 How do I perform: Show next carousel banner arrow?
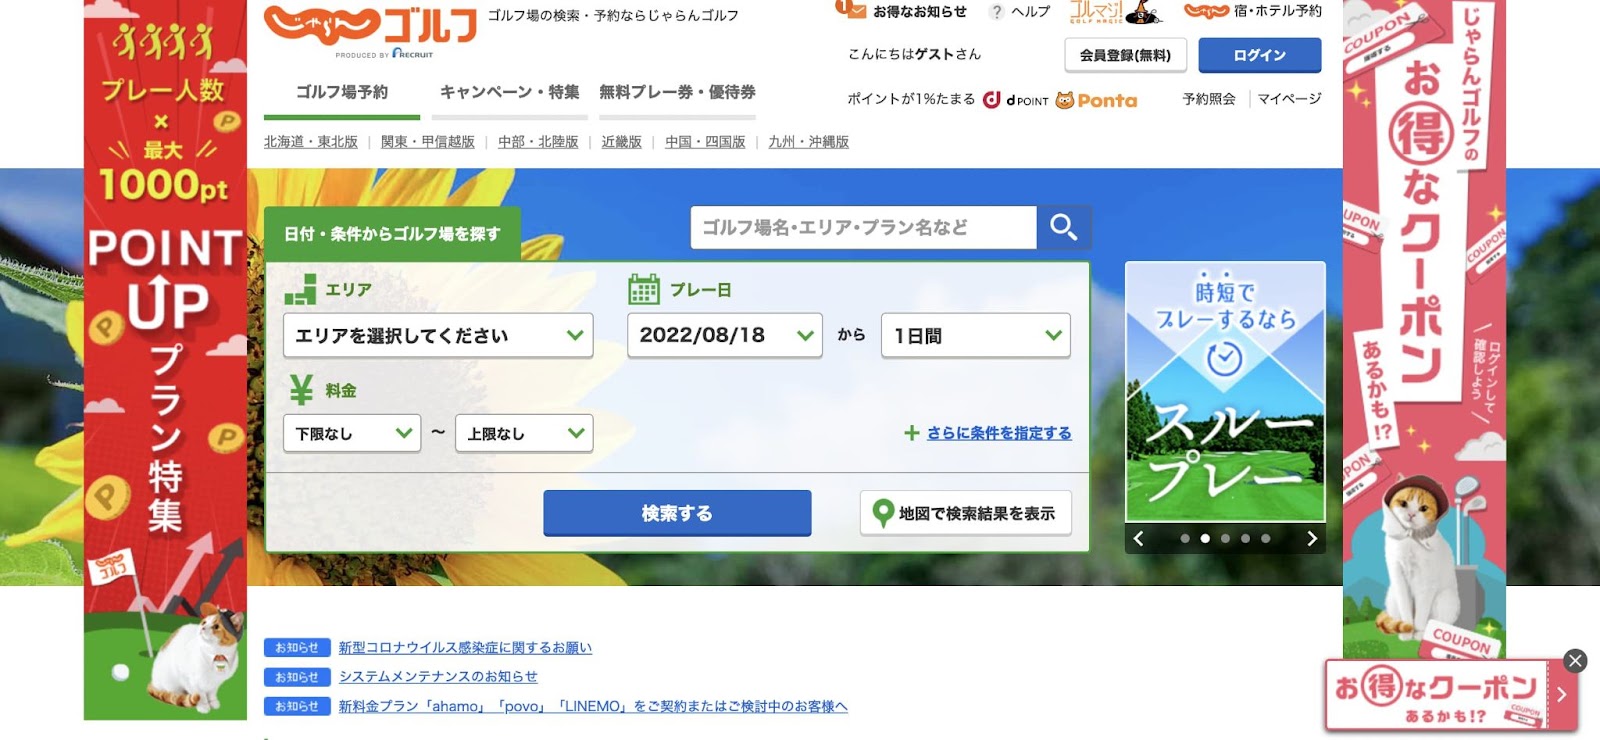point(1312,538)
